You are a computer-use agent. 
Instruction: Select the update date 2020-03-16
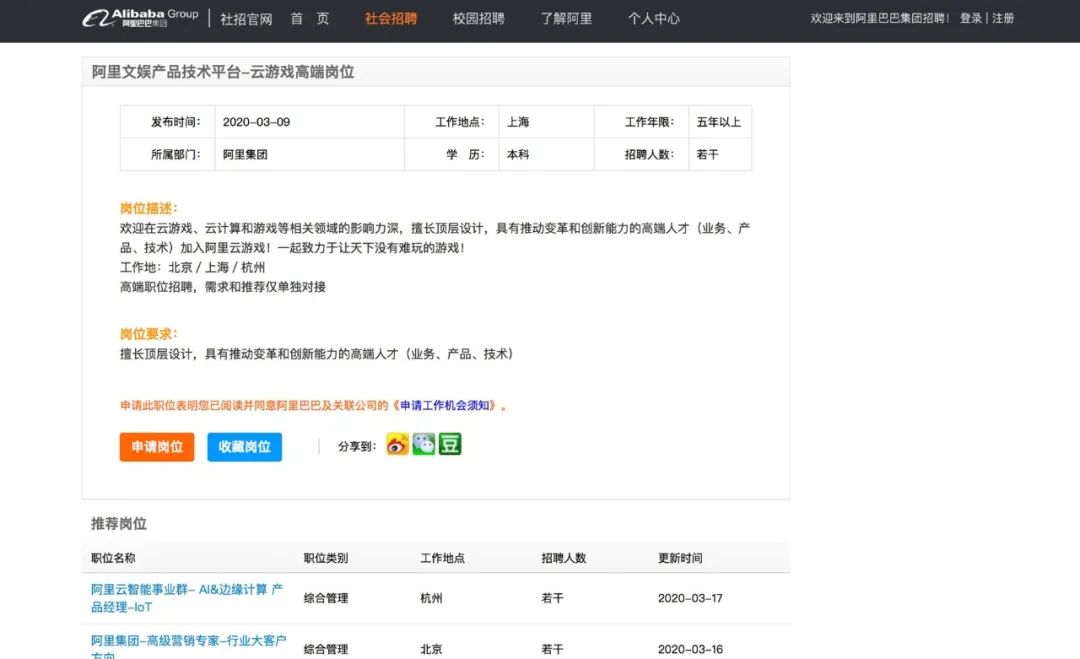click(690, 649)
